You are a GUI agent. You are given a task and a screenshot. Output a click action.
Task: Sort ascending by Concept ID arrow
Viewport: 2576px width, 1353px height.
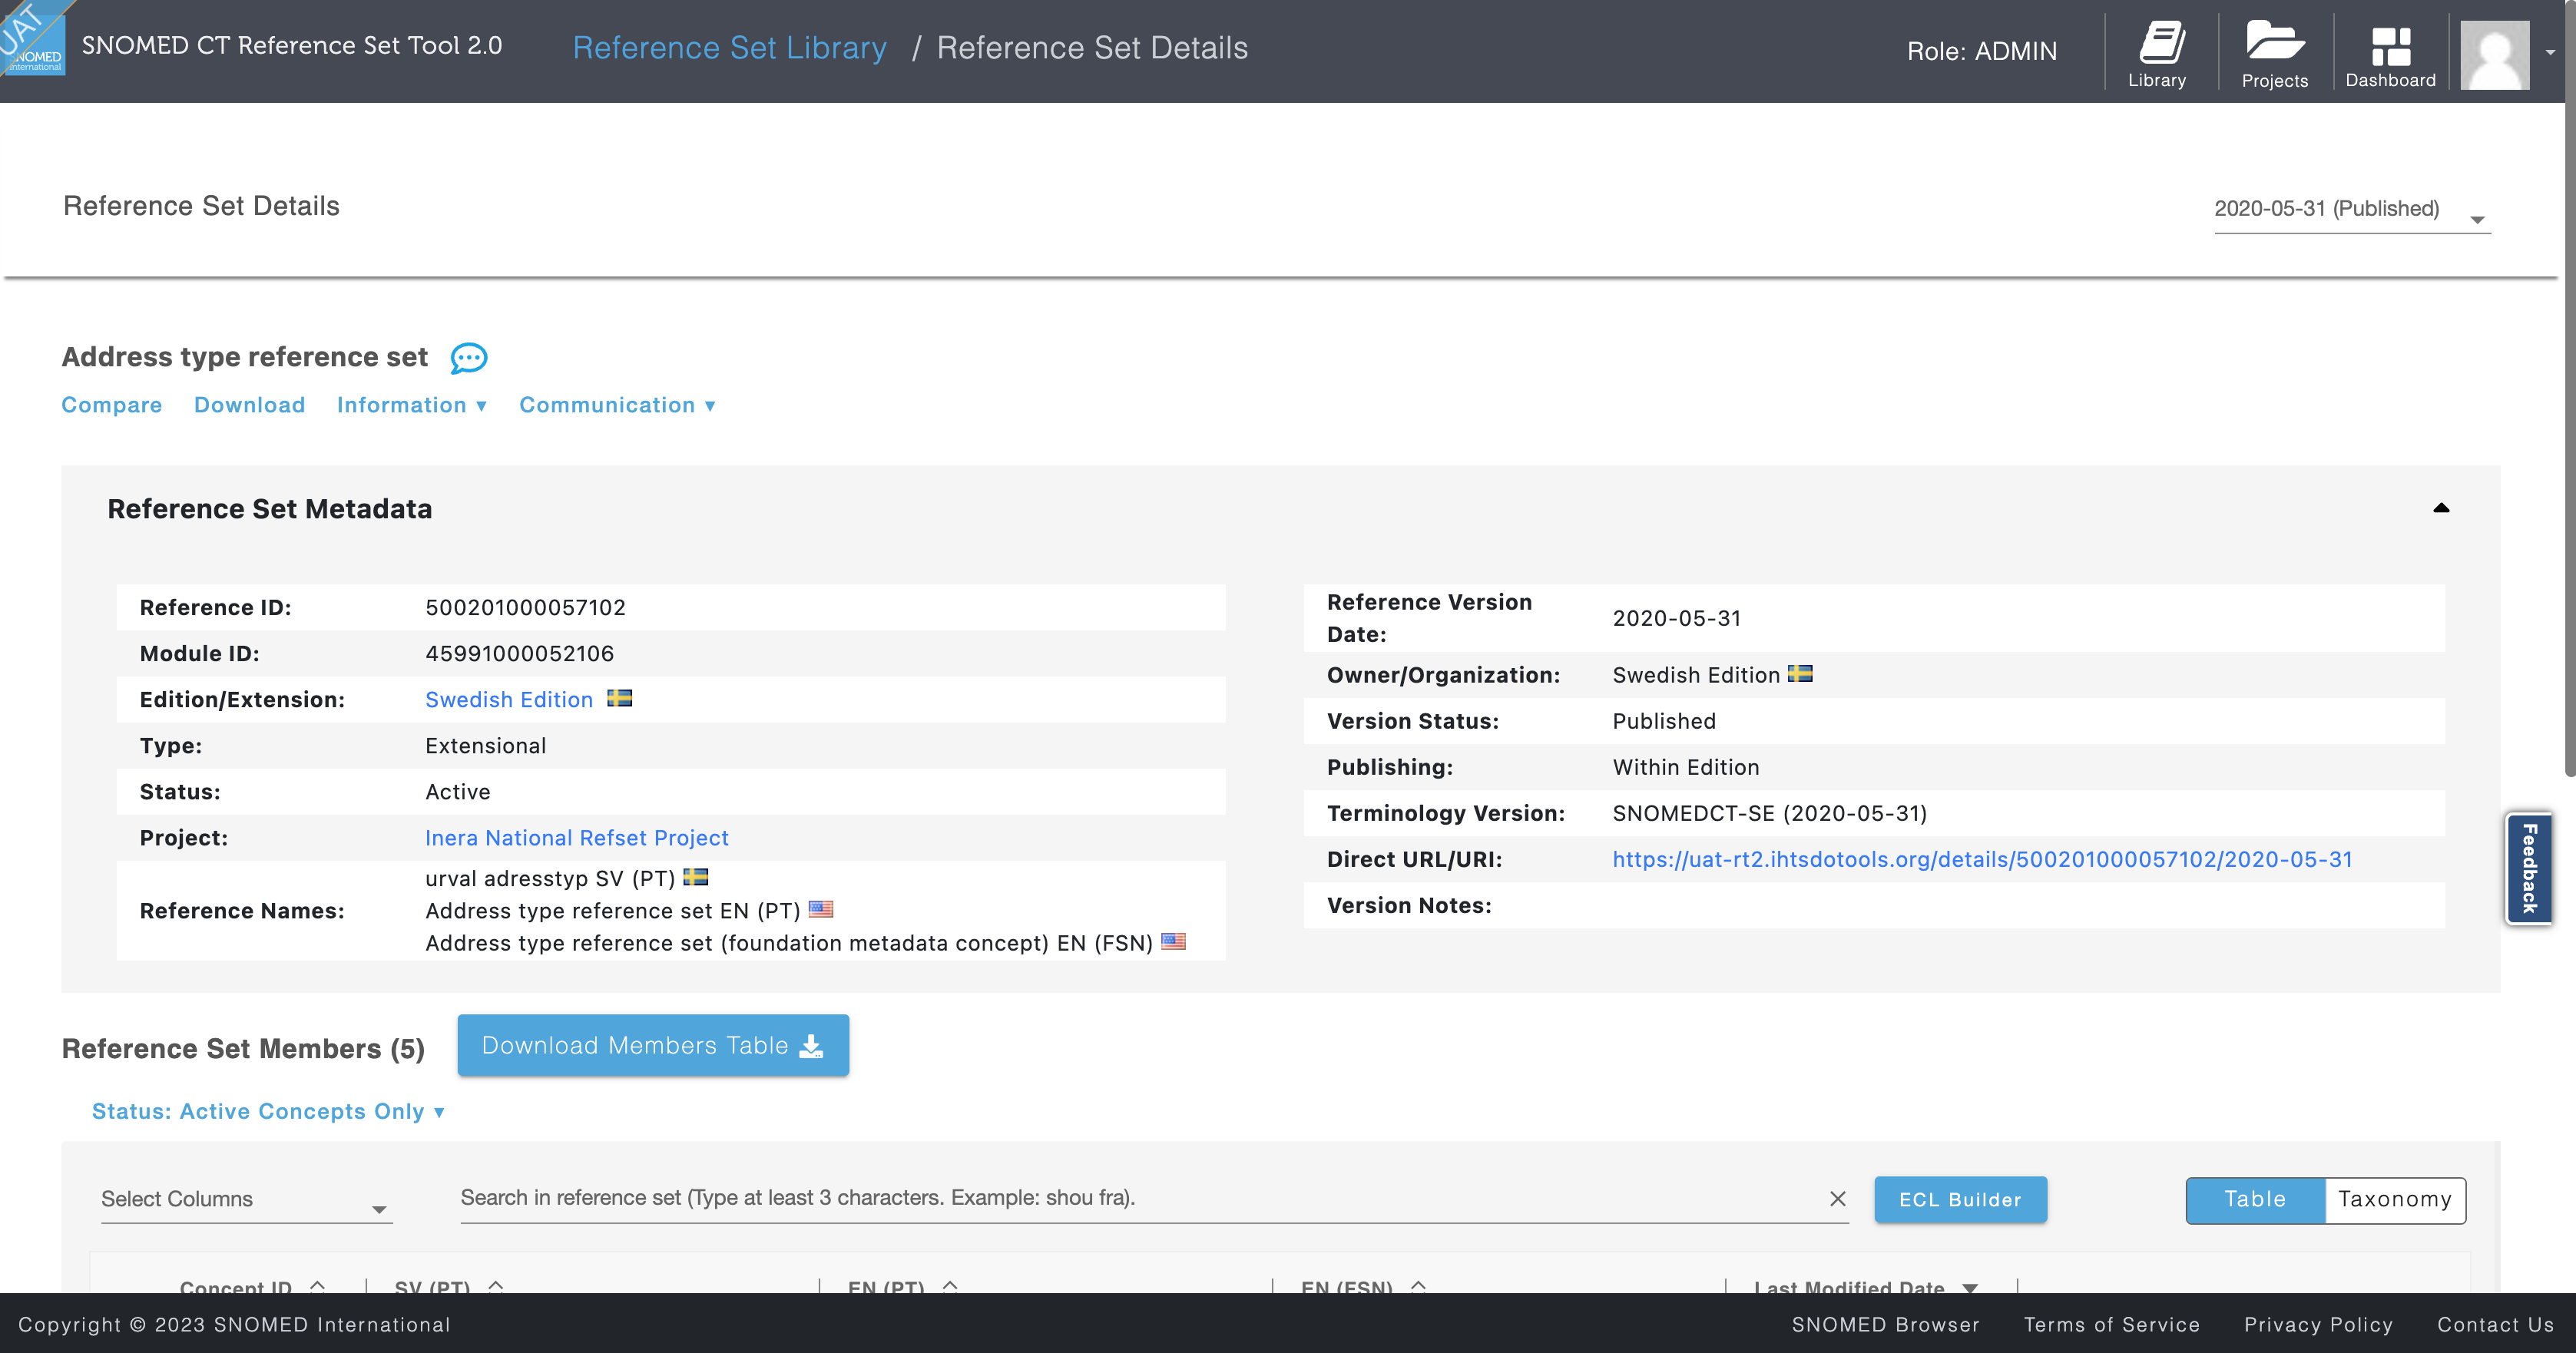318,1286
